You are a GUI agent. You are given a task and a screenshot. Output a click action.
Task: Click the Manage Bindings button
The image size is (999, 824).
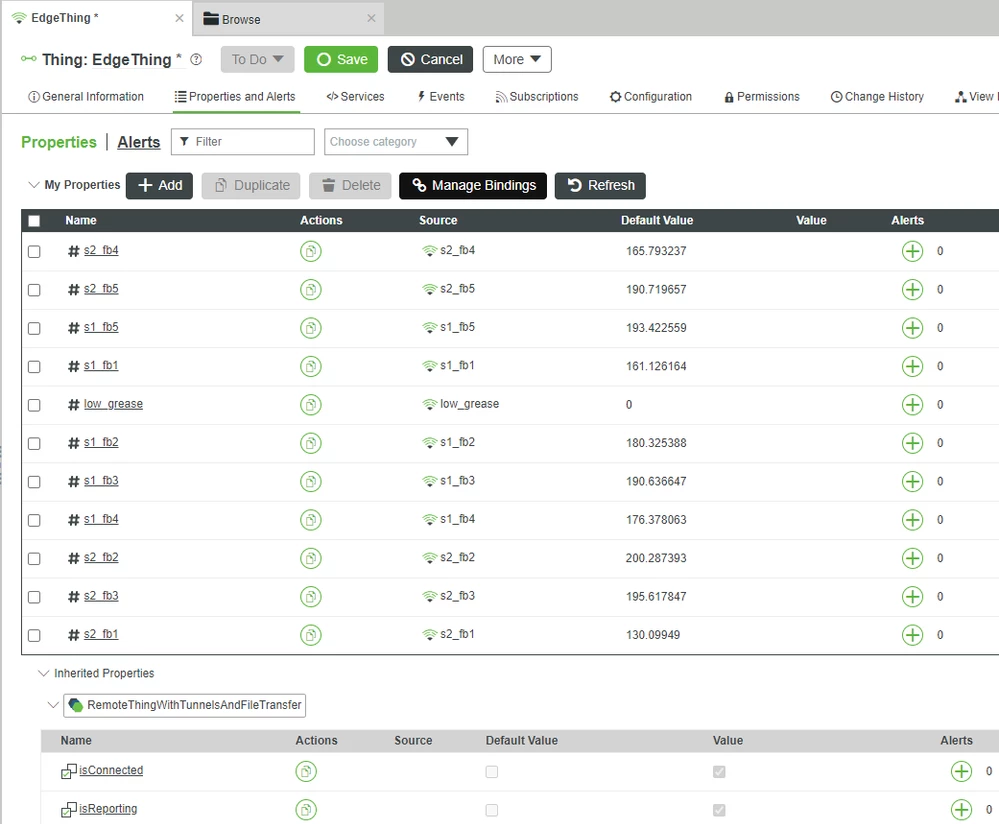click(473, 185)
